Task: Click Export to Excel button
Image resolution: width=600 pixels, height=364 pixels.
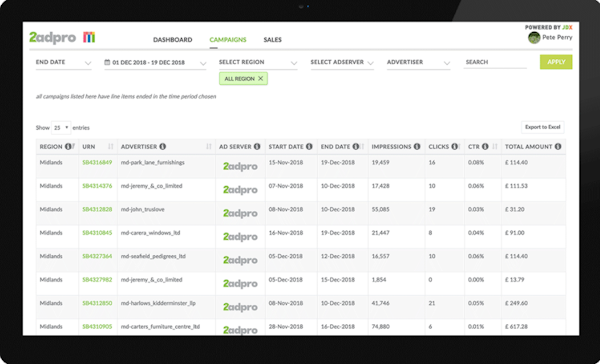Action: [543, 127]
